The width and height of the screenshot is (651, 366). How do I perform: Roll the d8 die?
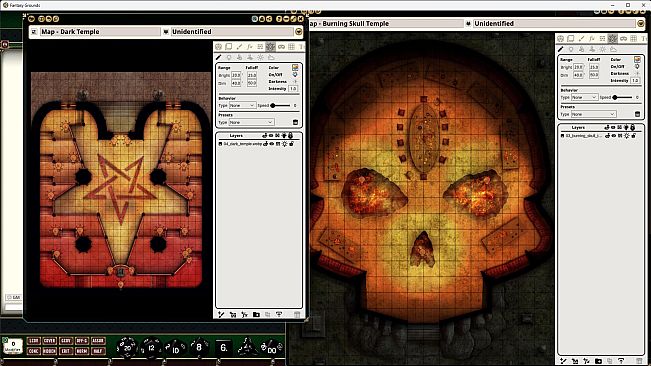[x=198, y=347]
